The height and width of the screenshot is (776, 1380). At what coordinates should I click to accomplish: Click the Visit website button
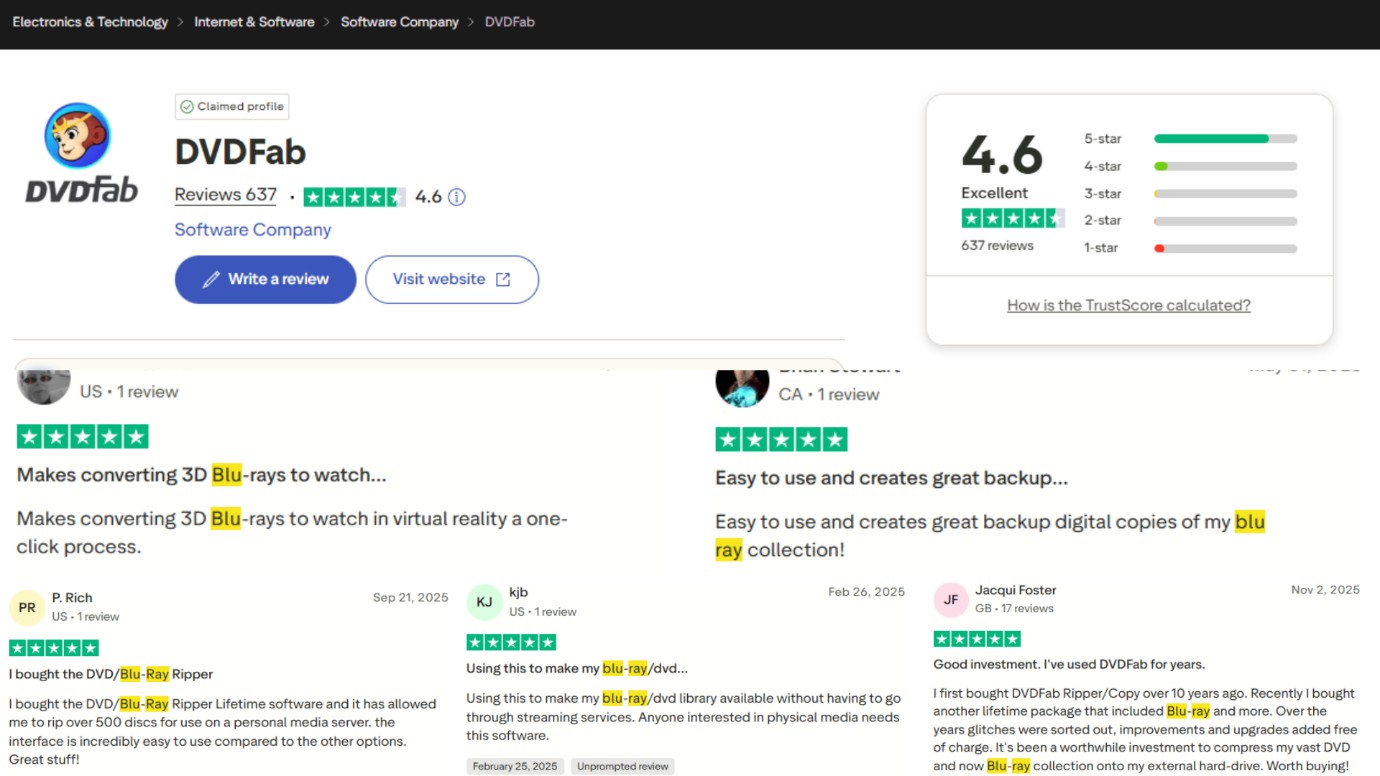tap(452, 279)
